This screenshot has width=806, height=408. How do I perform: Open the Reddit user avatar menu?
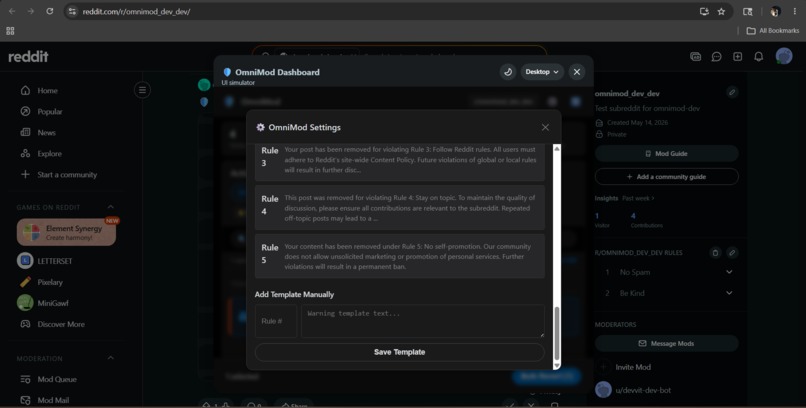click(x=784, y=56)
